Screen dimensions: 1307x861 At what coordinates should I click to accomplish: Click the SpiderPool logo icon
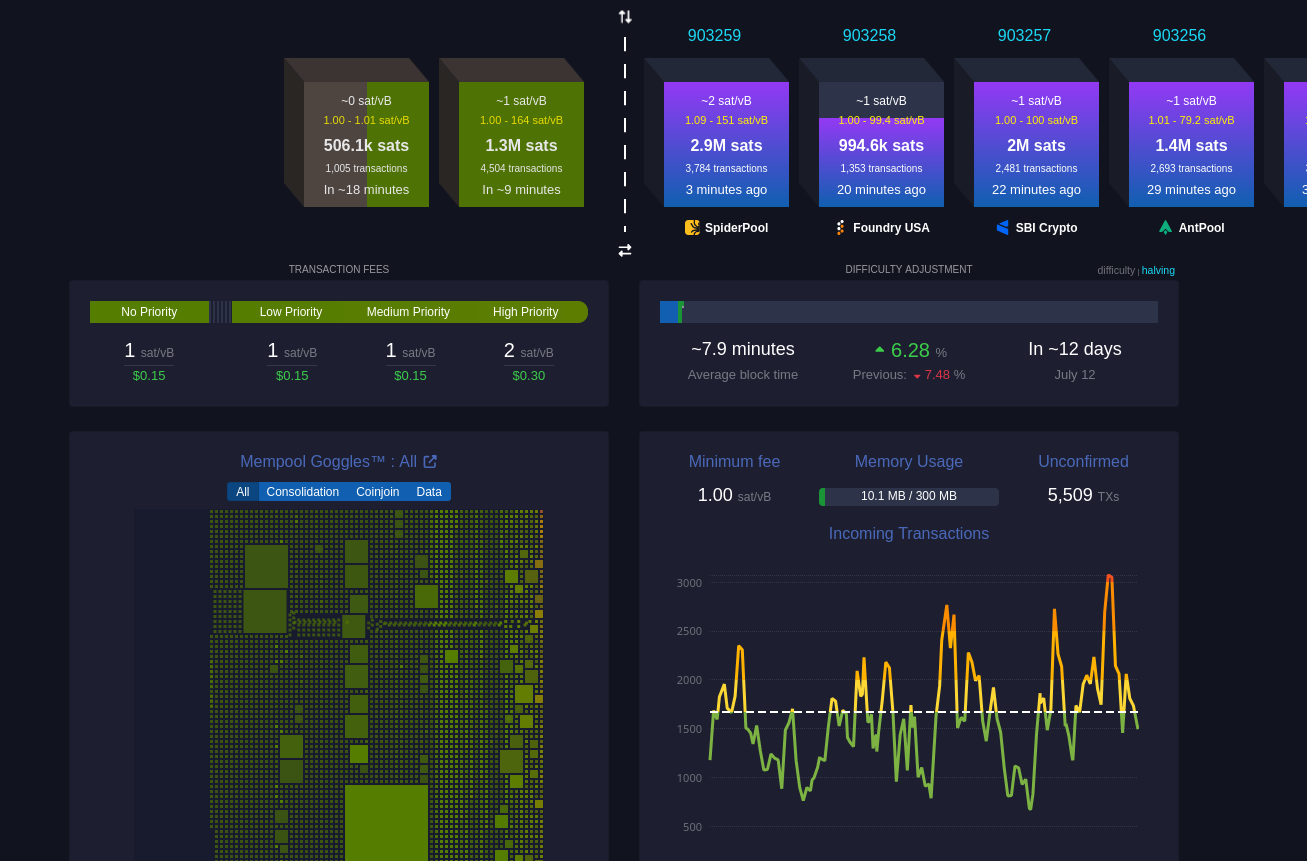pos(692,228)
